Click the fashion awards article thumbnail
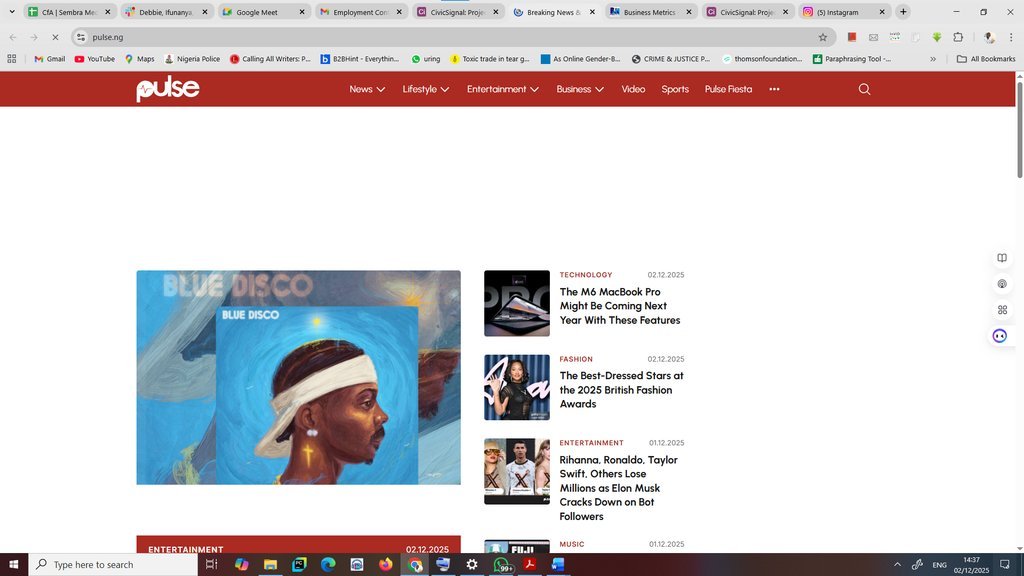This screenshot has height=576, width=1024. click(517, 387)
